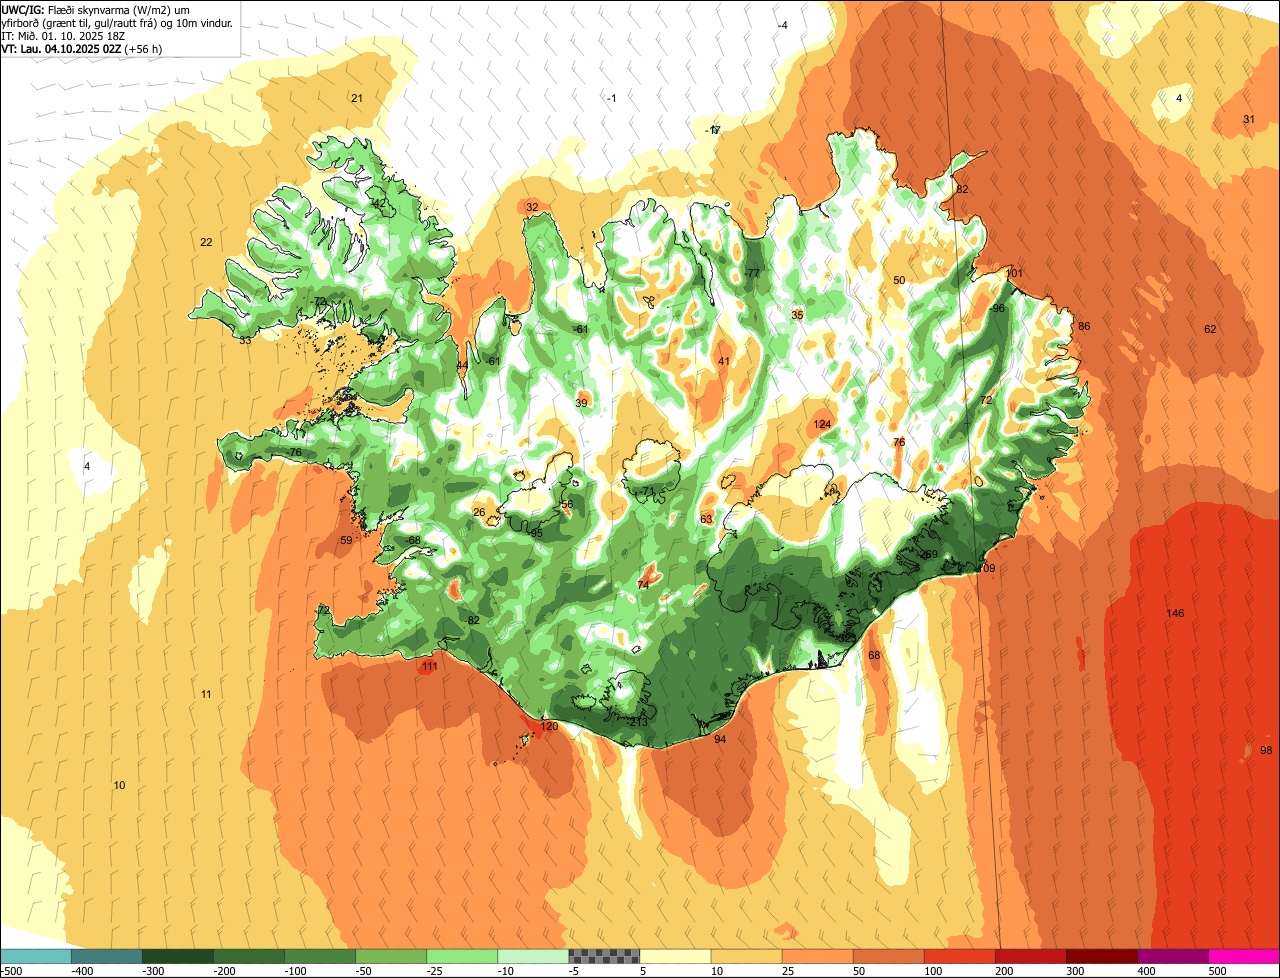Select the map value 39
The image size is (1280, 978).
point(581,403)
